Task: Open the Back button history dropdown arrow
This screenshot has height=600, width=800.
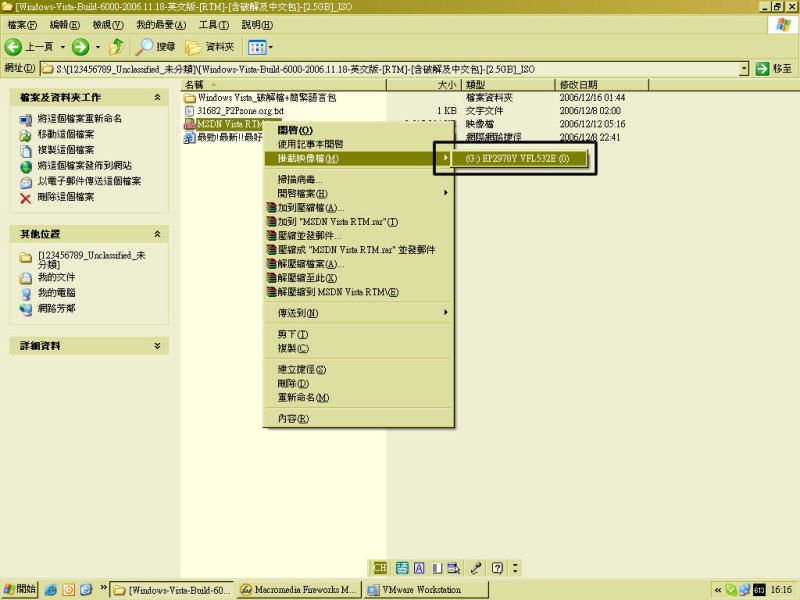Action: tap(63, 47)
